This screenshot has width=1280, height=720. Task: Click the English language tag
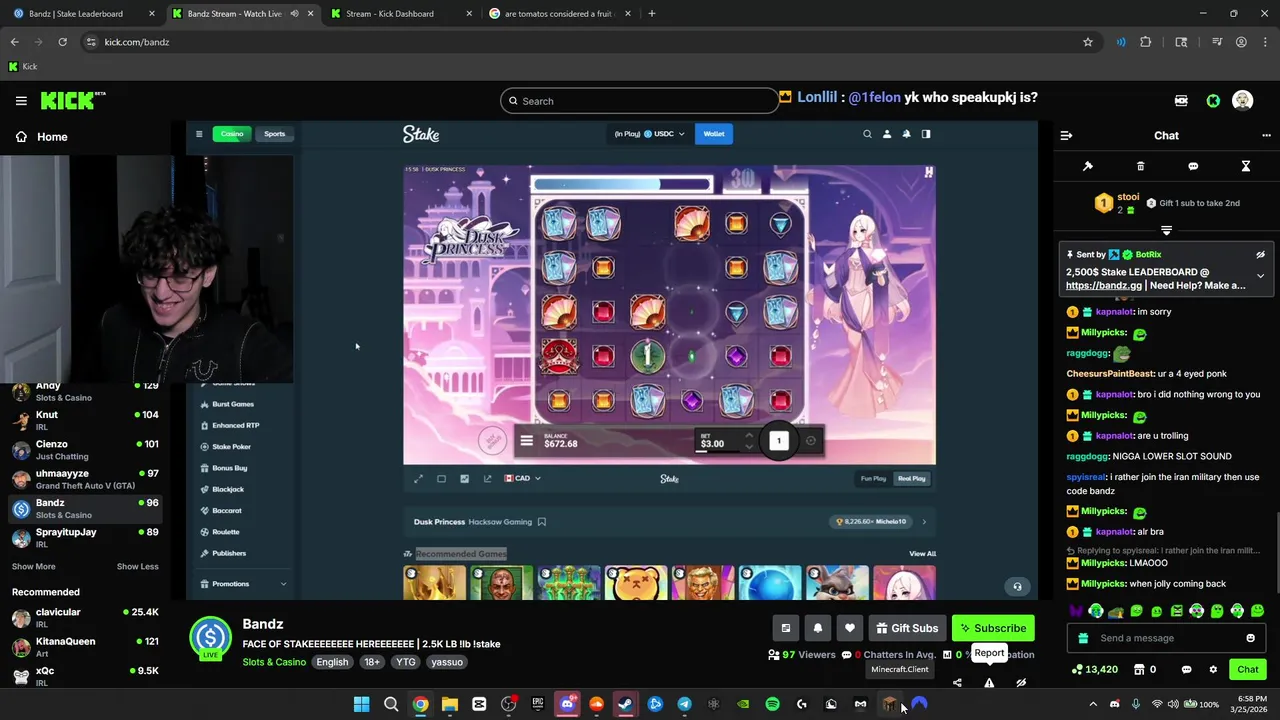pyautogui.click(x=332, y=662)
